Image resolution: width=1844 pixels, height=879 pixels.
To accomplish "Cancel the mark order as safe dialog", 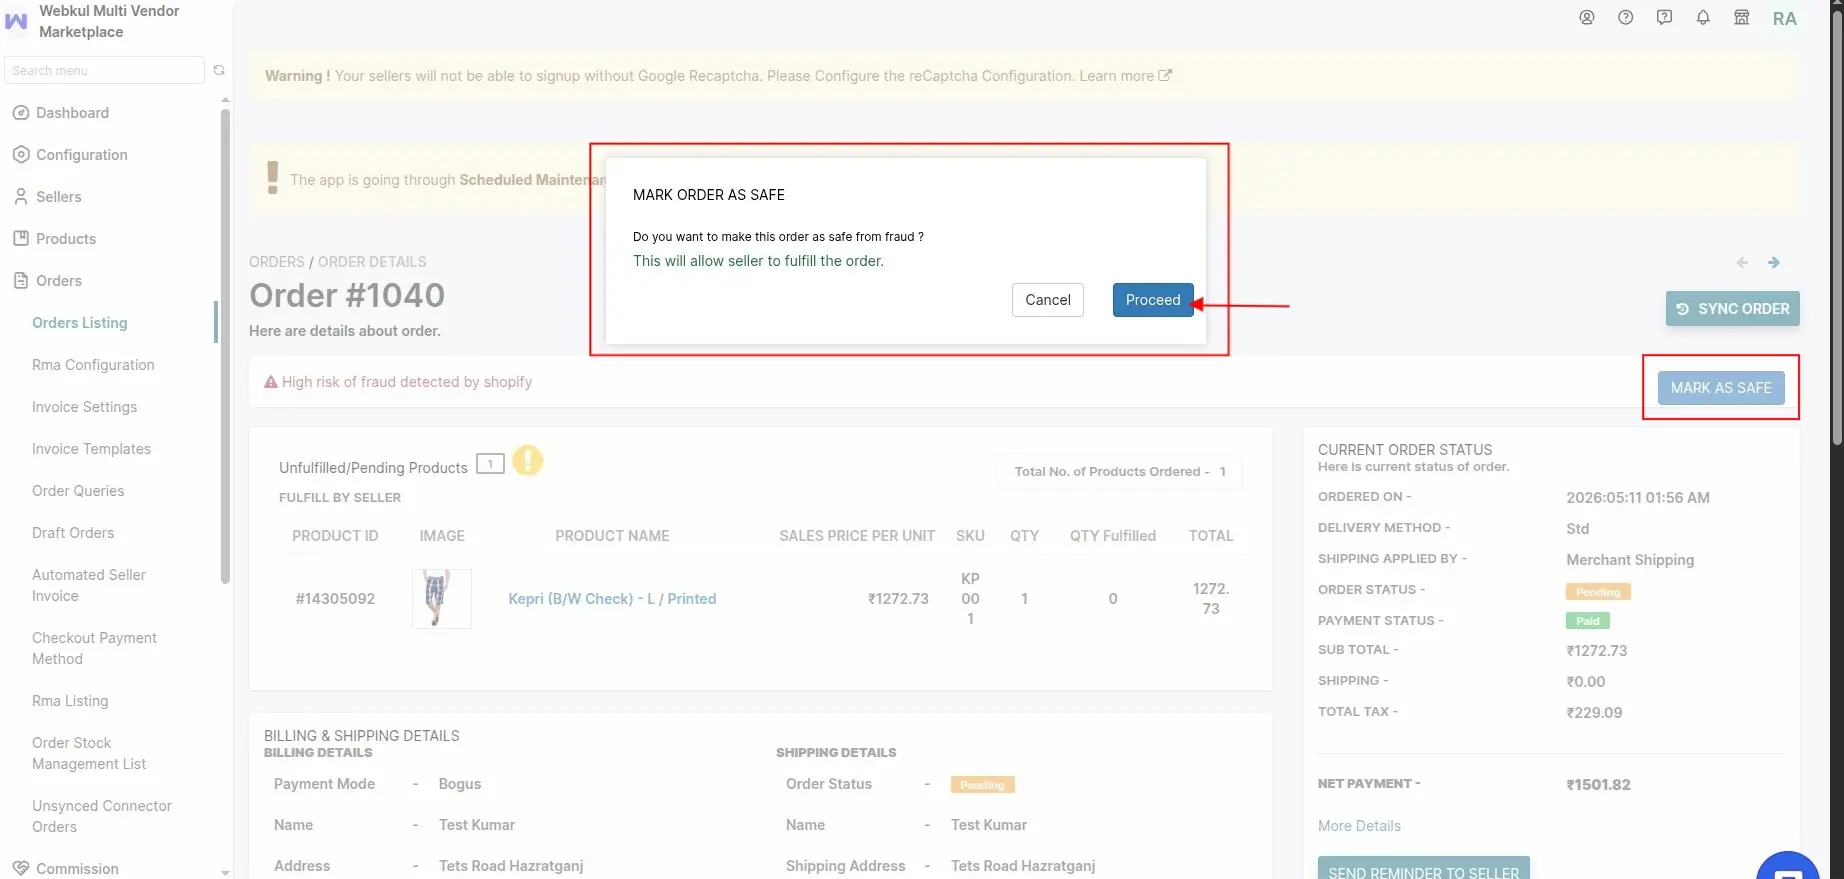I will pyautogui.click(x=1048, y=300).
